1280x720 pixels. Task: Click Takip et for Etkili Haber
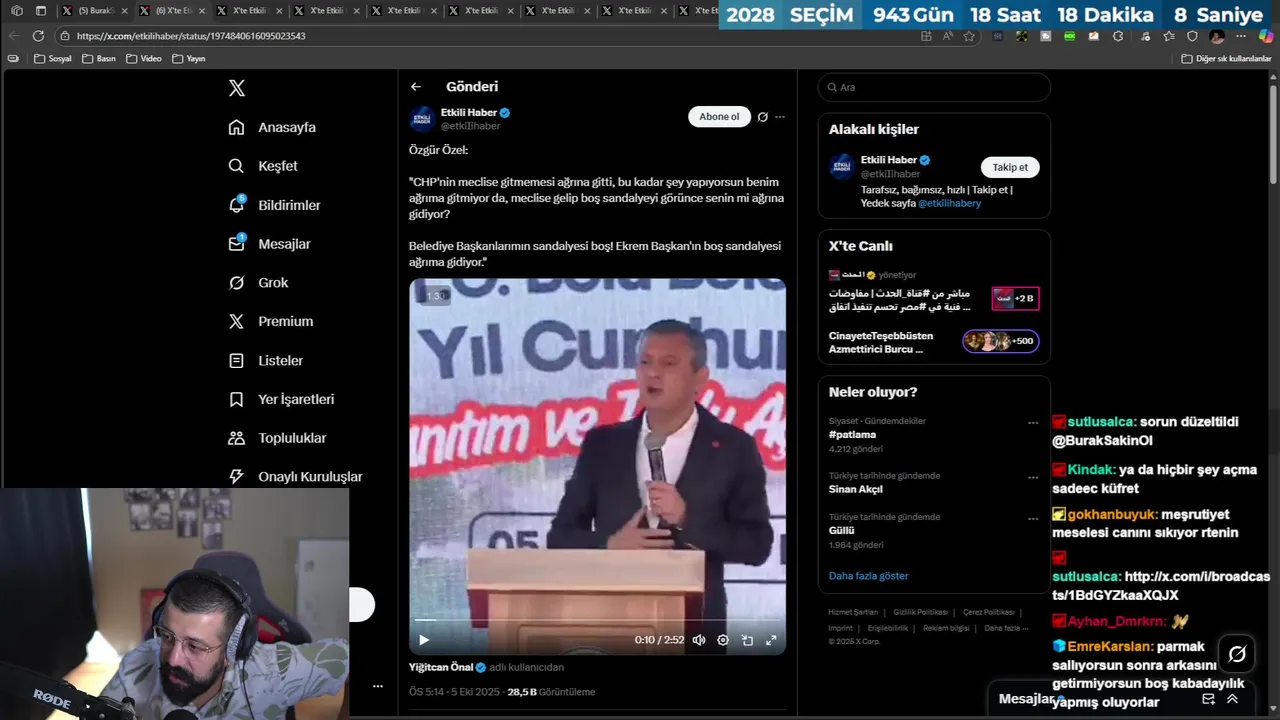[1010, 167]
